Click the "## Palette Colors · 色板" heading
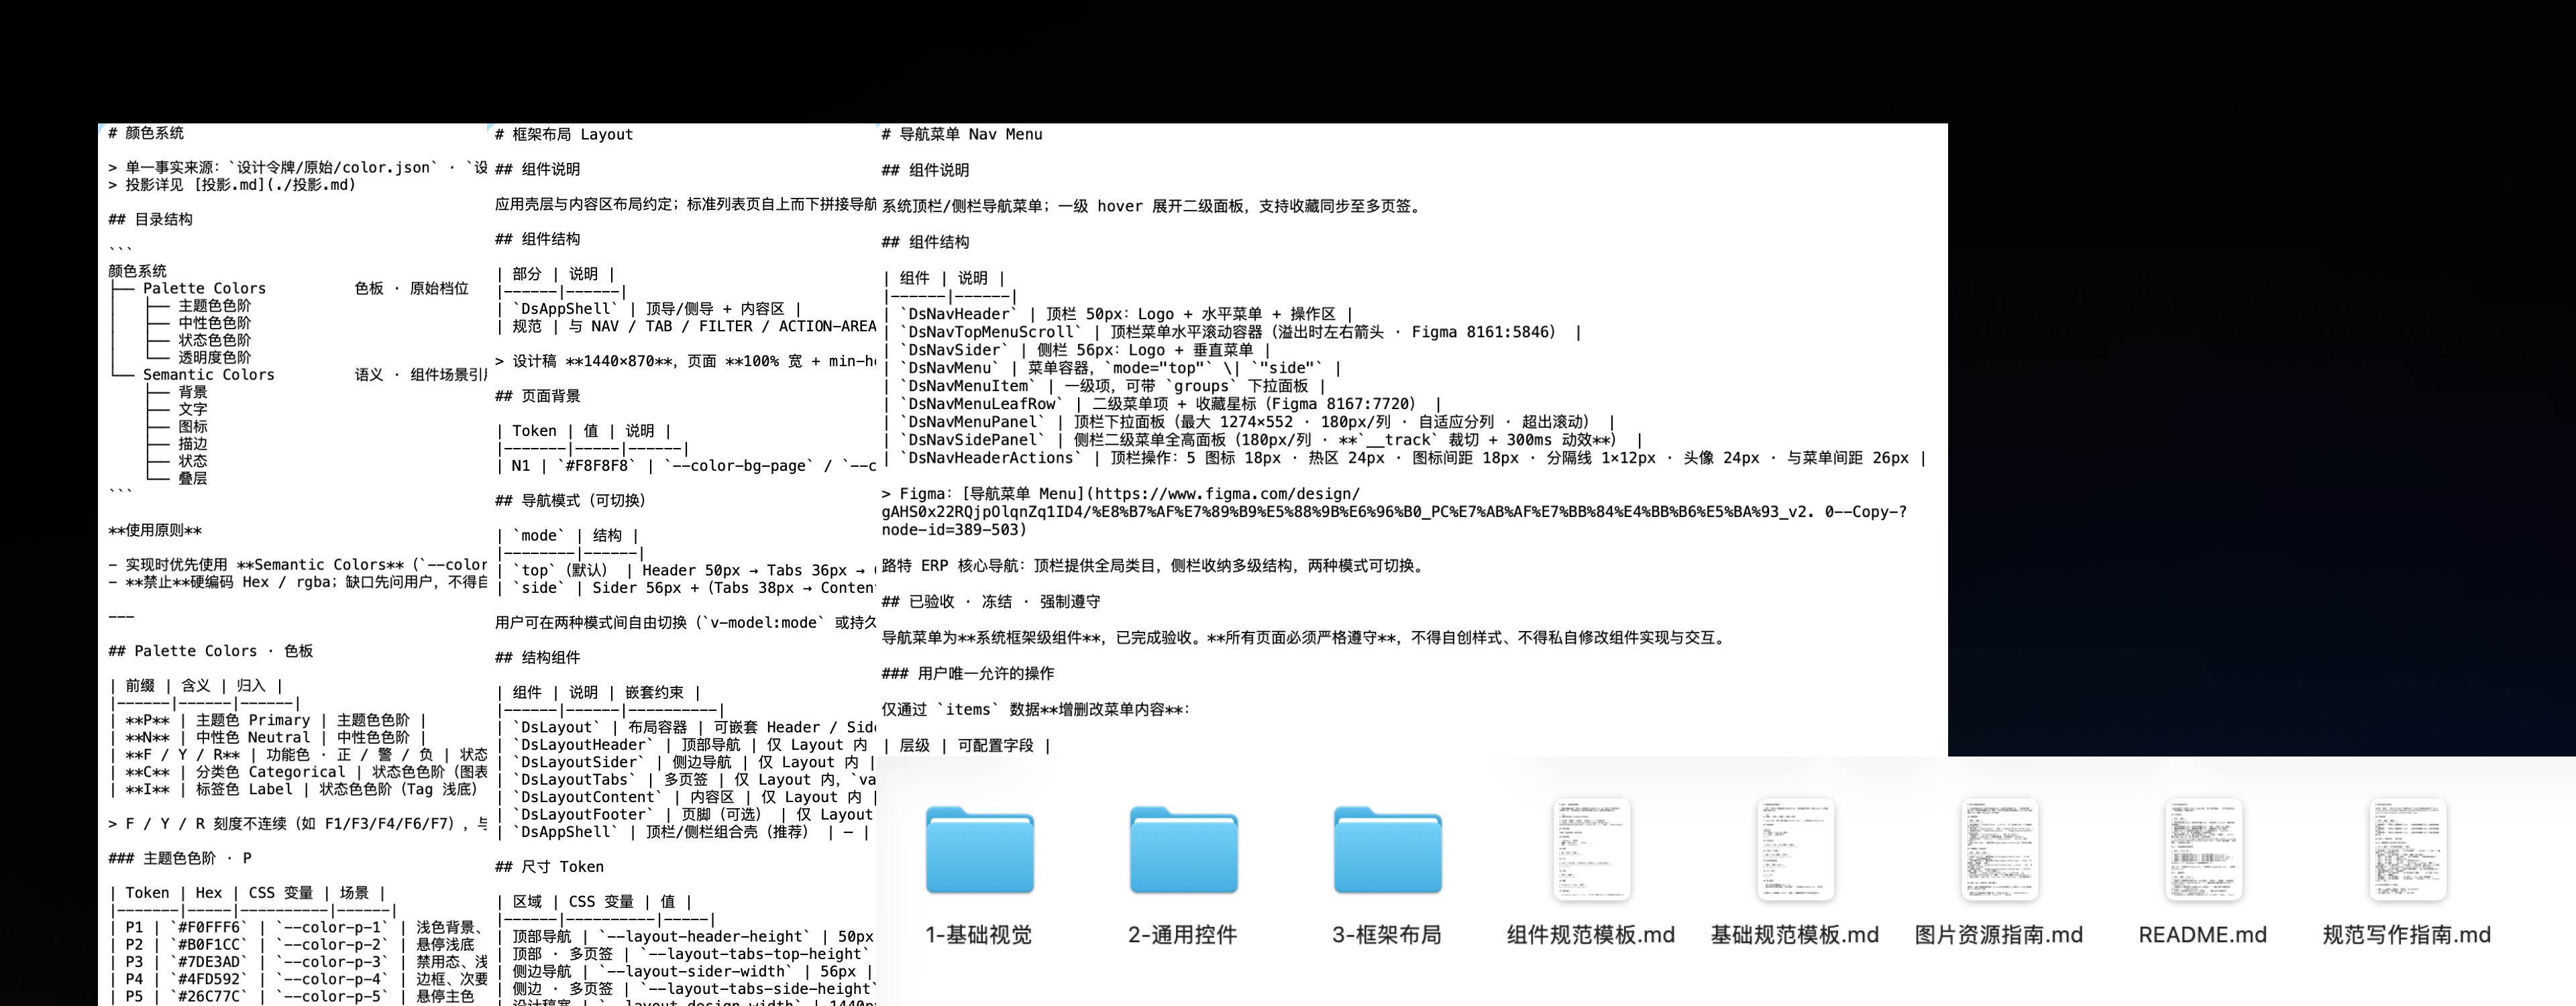 211,651
